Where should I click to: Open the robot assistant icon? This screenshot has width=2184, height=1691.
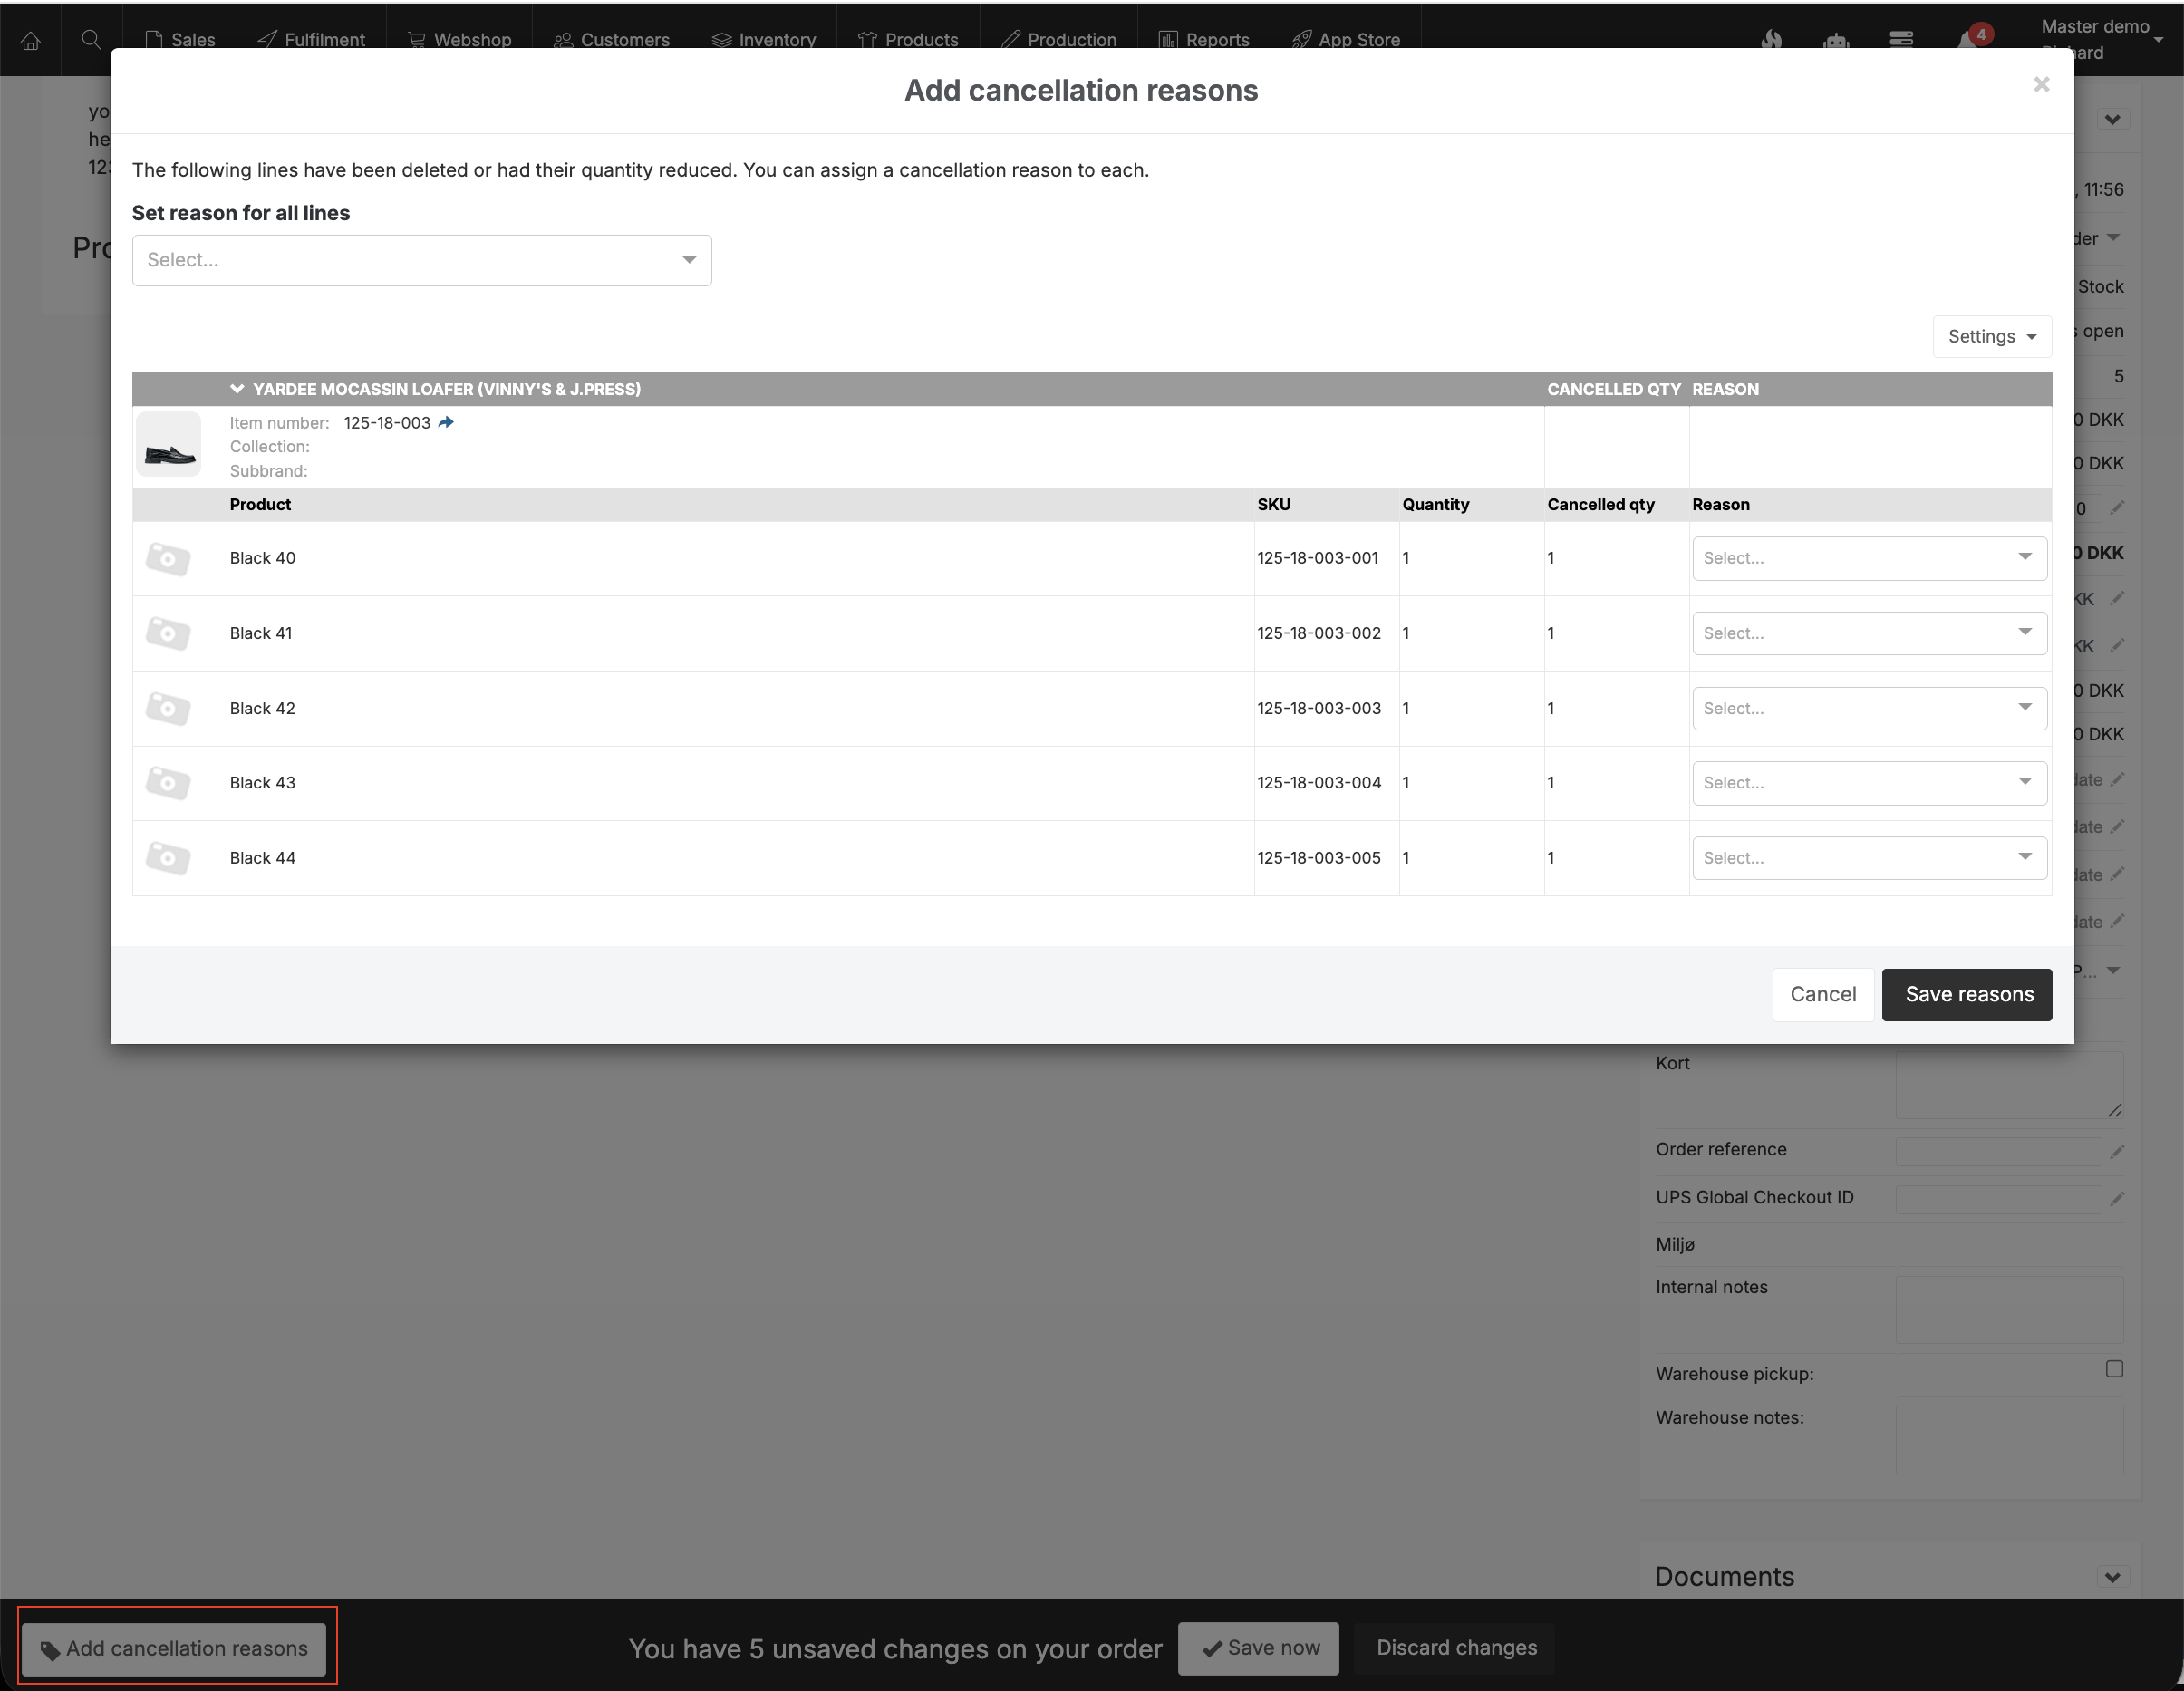(x=1835, y=40)
